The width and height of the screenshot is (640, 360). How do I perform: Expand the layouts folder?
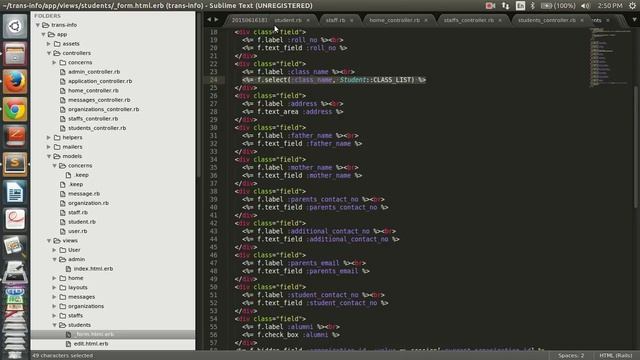tap(54, 287)
